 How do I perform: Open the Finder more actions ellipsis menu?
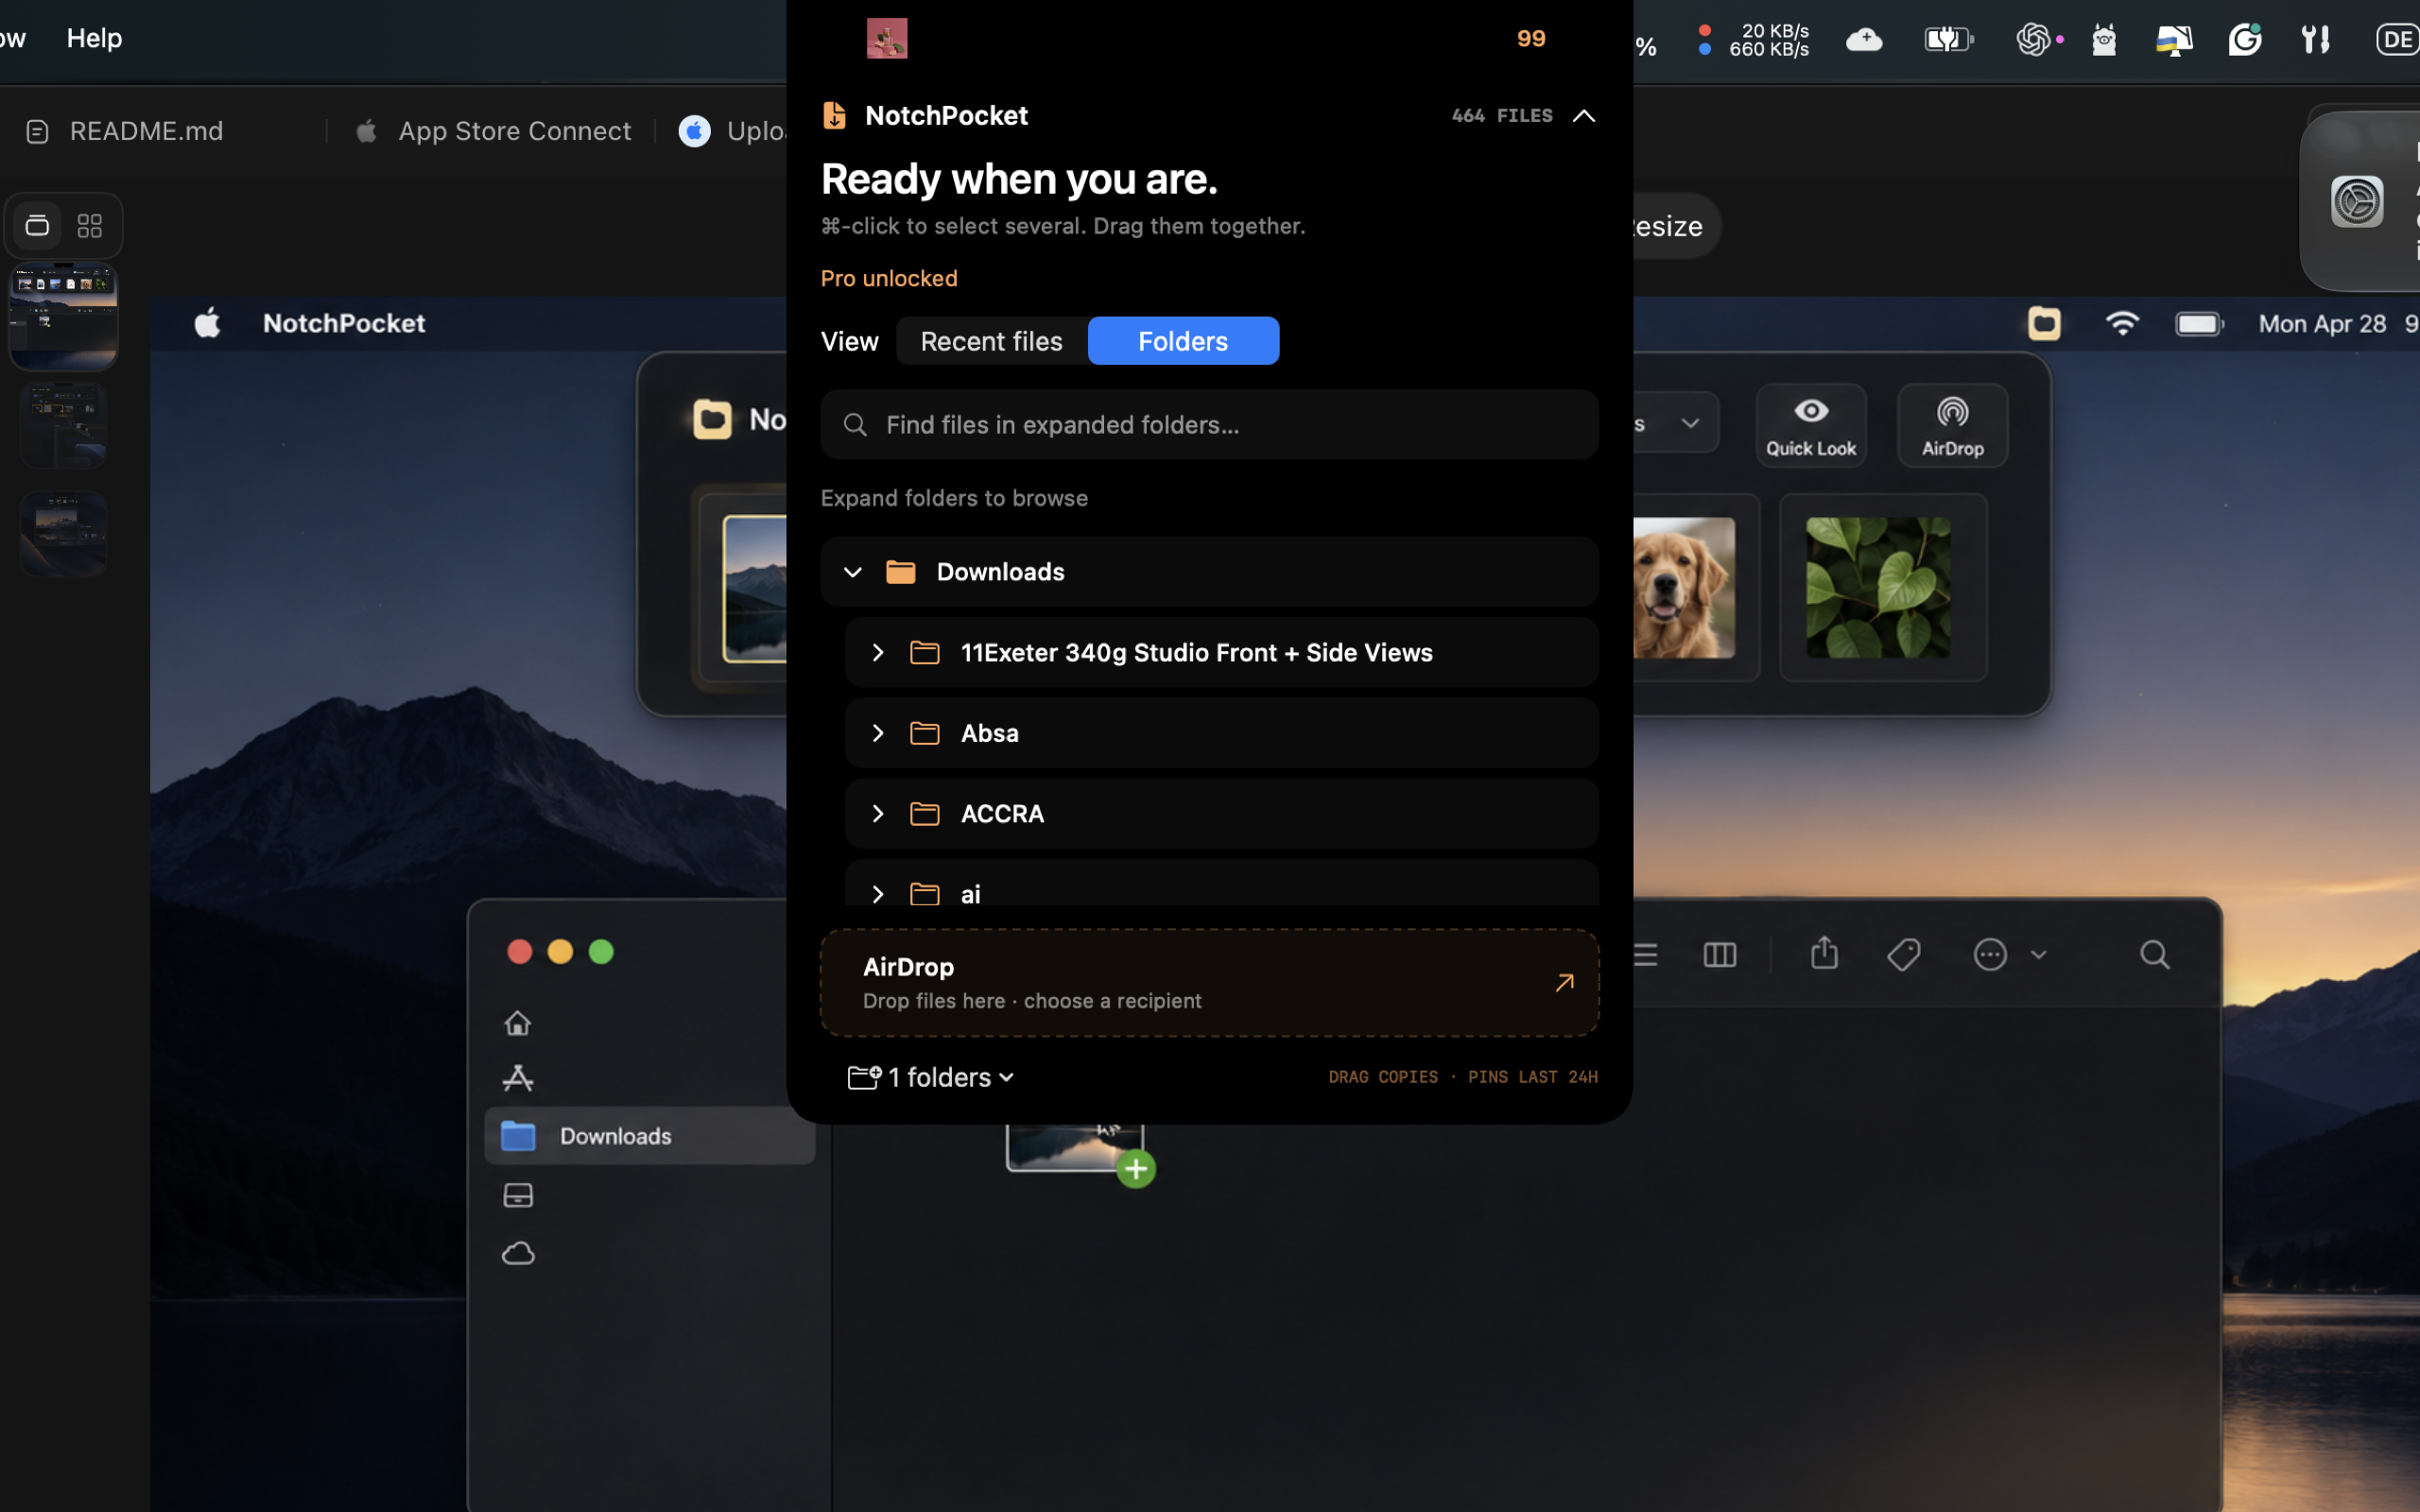pyautogui.click(x=1990, y=955)
